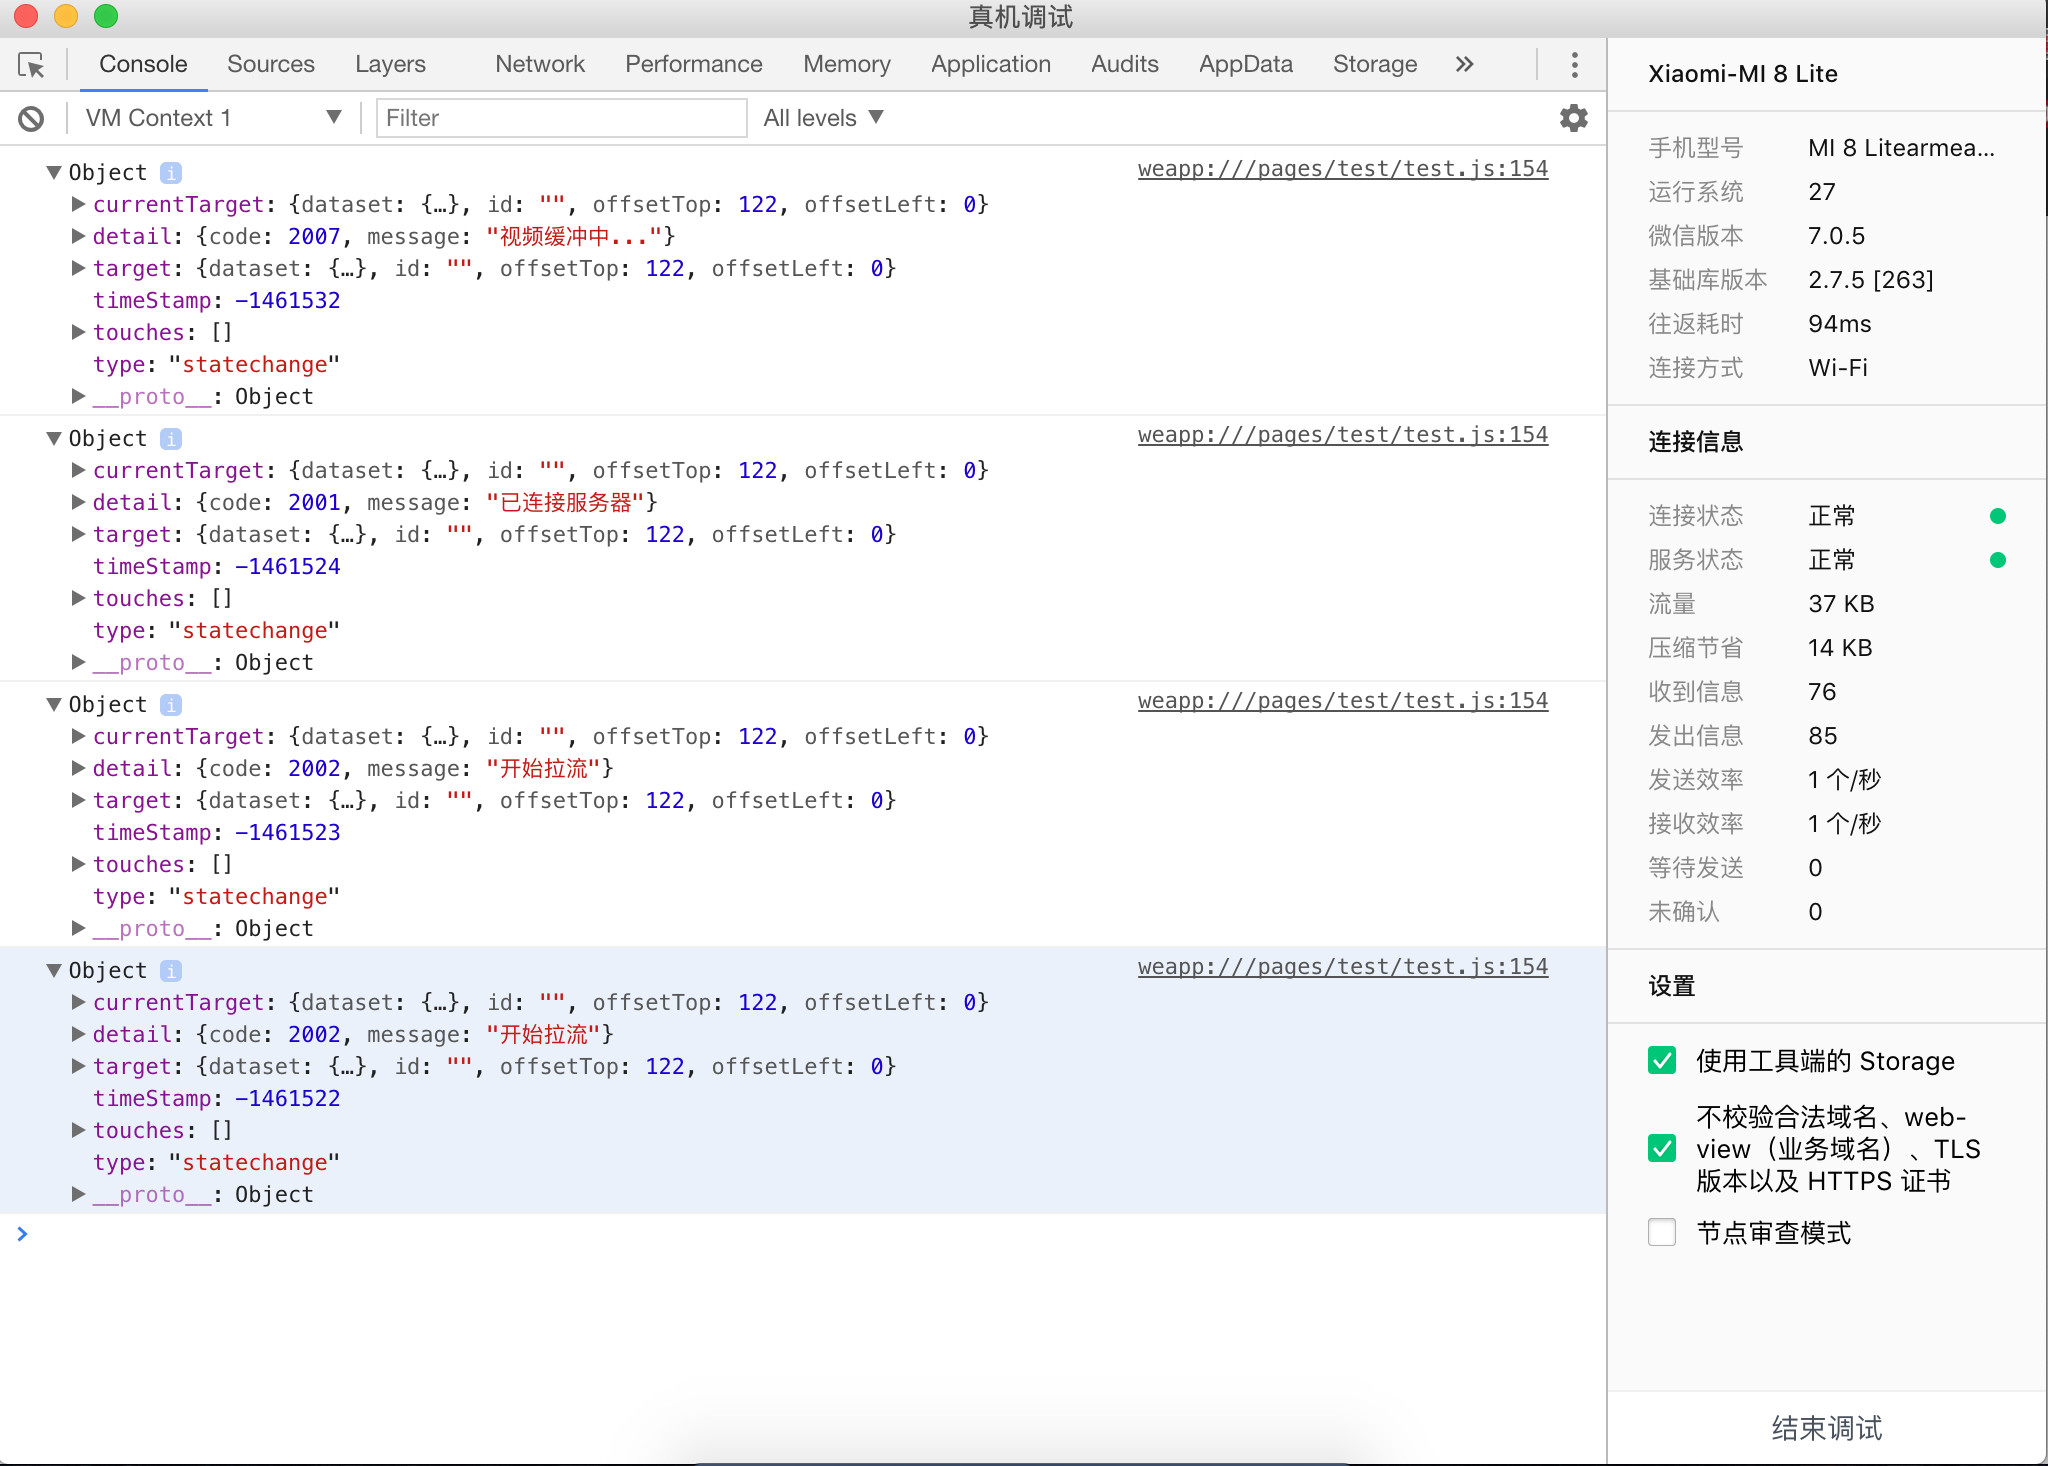Viewport: 2048px width, 1466px height.
Task: Collapse the Object with timeStamp -1461523
Action: tap(54, 704)
